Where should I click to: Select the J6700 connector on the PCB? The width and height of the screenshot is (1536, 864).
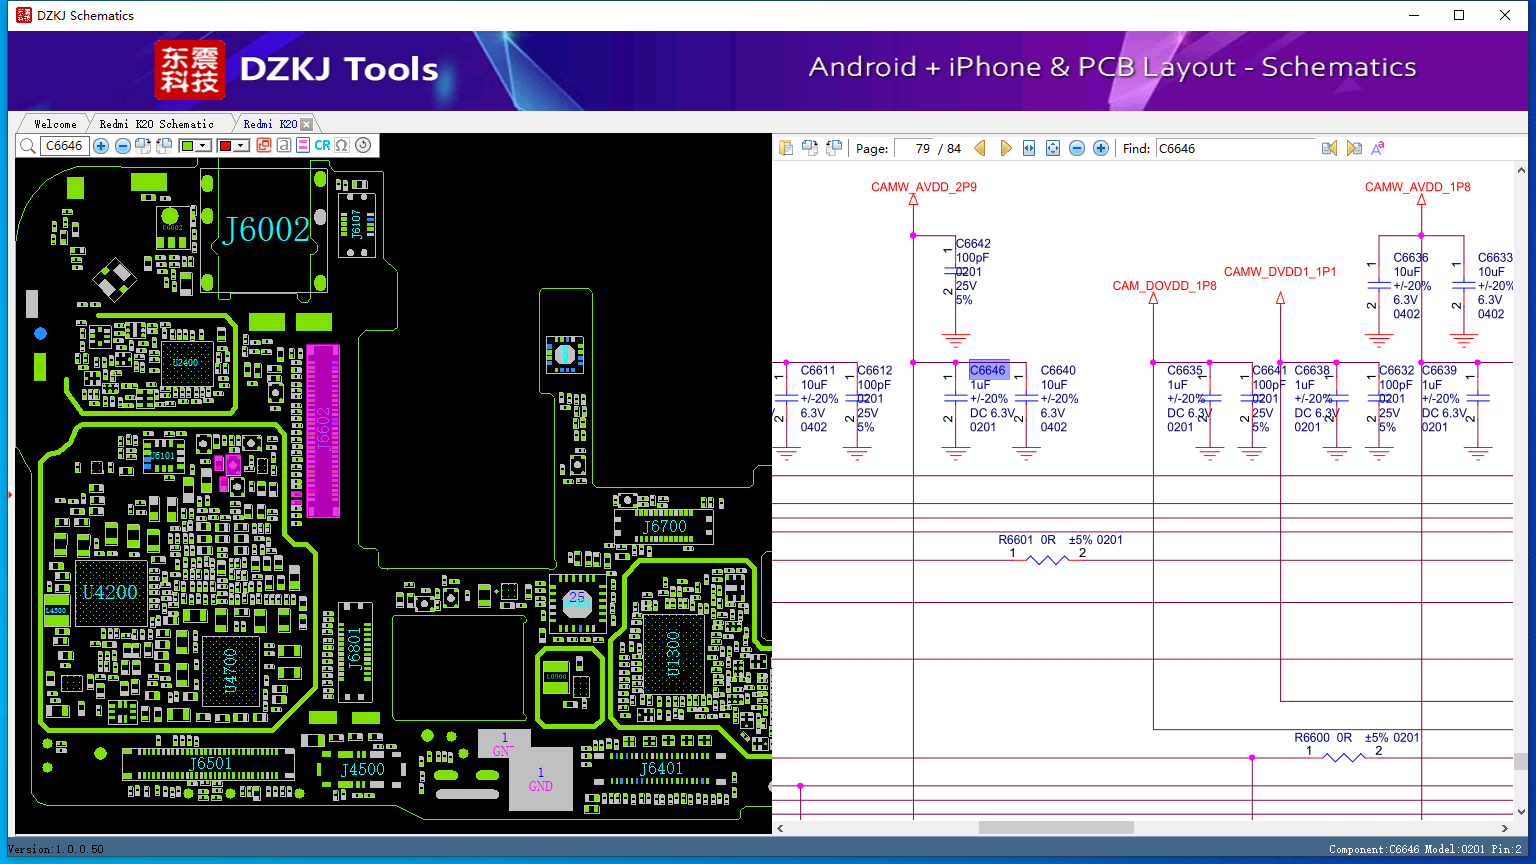tap(664, 526)
